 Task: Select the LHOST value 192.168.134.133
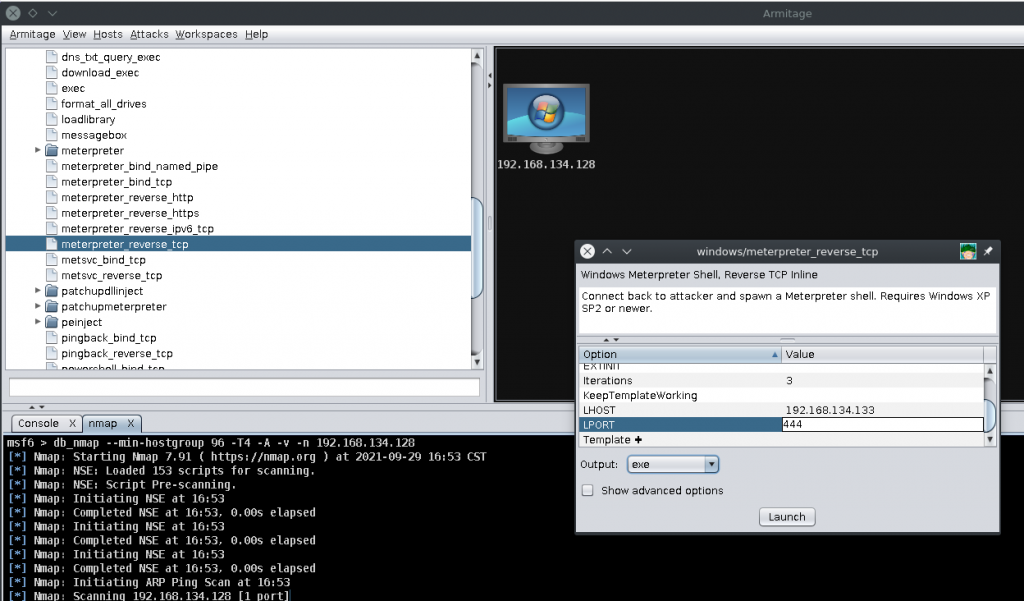pyautogui.click(x=829, y=410)
